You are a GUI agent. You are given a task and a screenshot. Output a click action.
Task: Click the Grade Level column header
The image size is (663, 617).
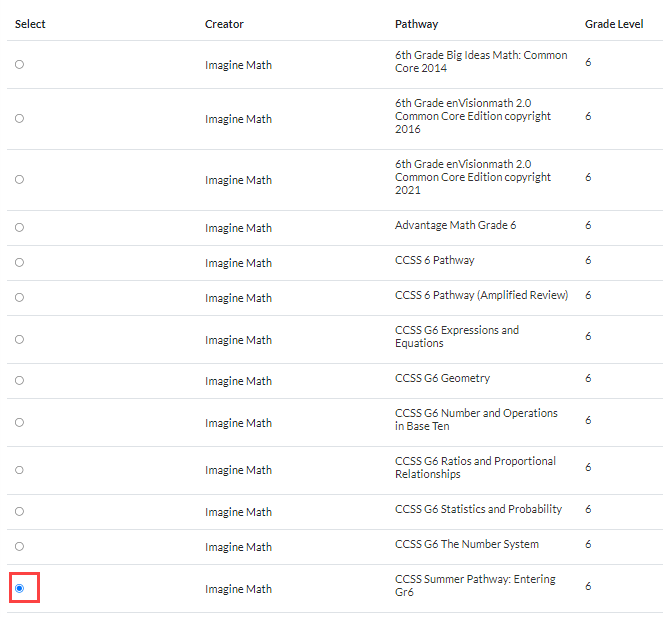click(x=614, y=24)
